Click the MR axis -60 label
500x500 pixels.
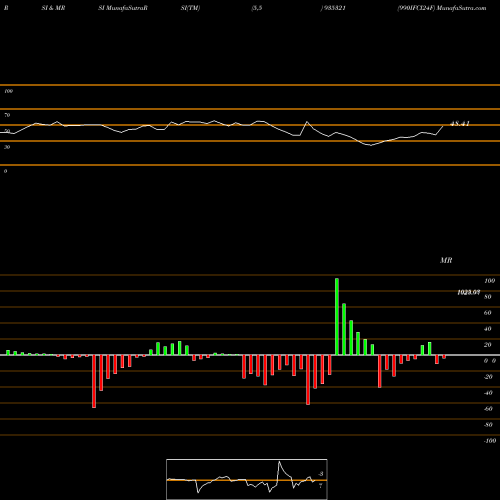coord(488,409)
